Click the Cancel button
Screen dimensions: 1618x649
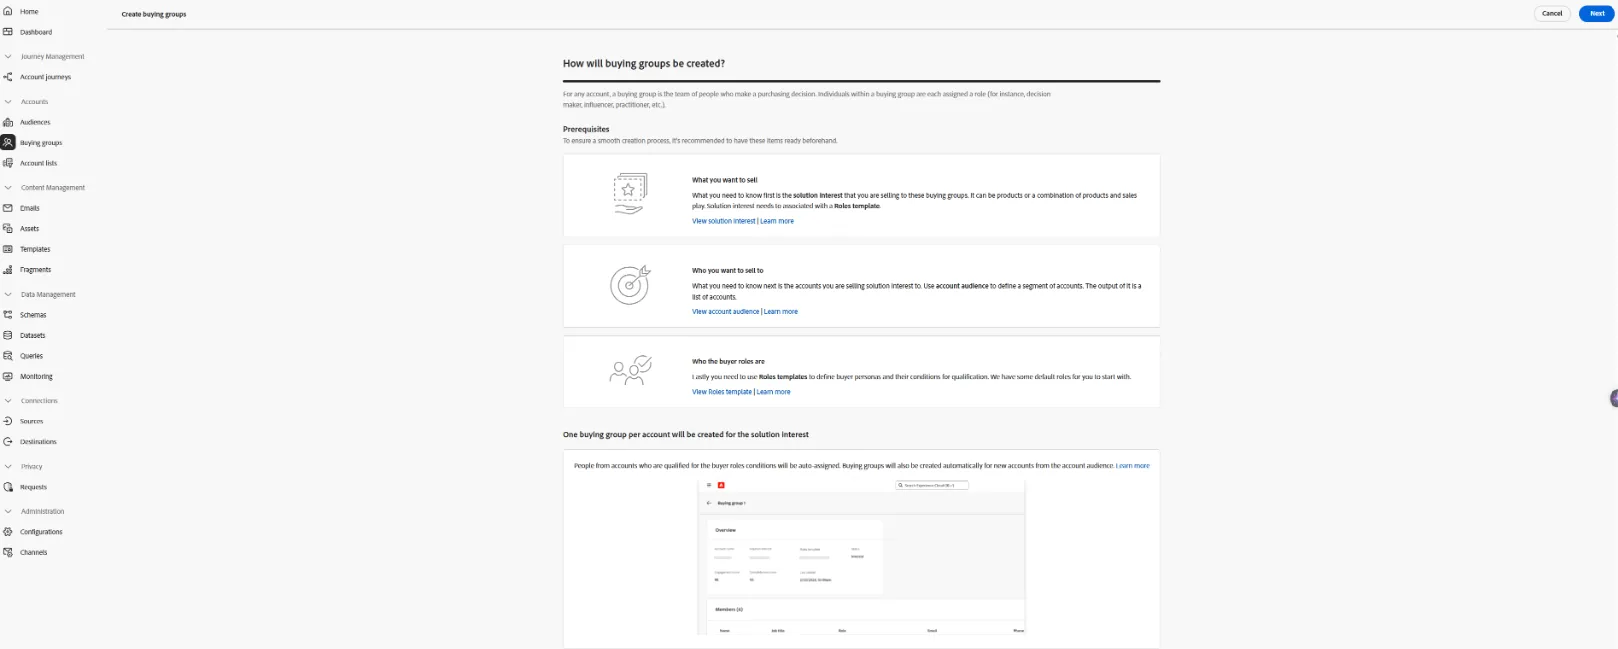1552,13
